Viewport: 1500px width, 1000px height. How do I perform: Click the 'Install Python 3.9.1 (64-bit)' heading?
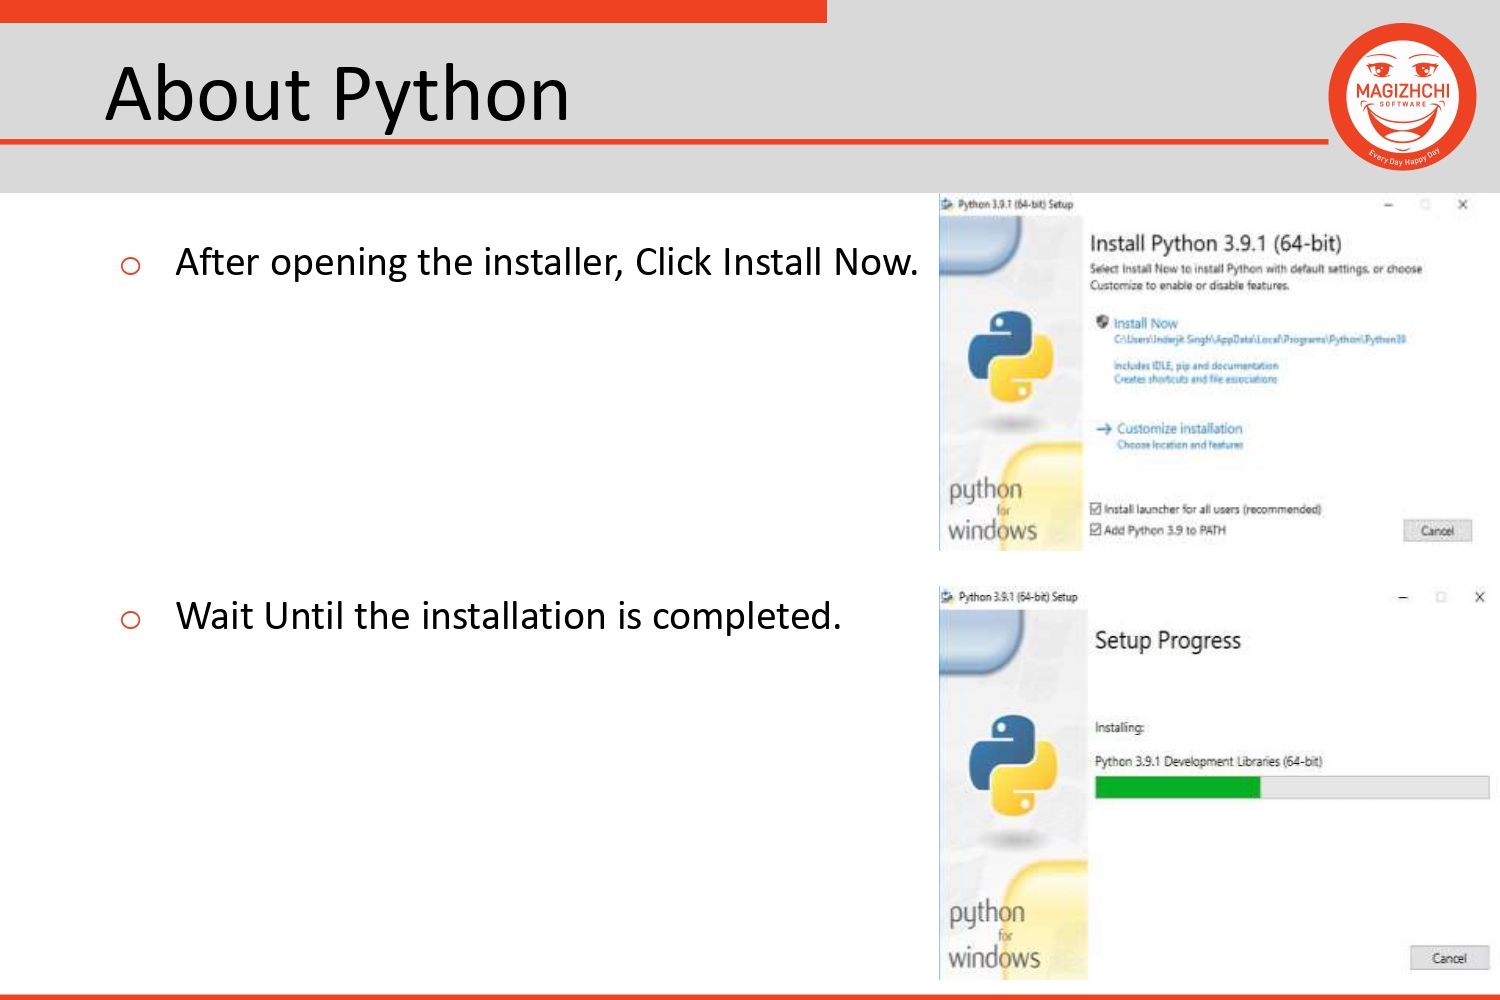point(1215,243)
